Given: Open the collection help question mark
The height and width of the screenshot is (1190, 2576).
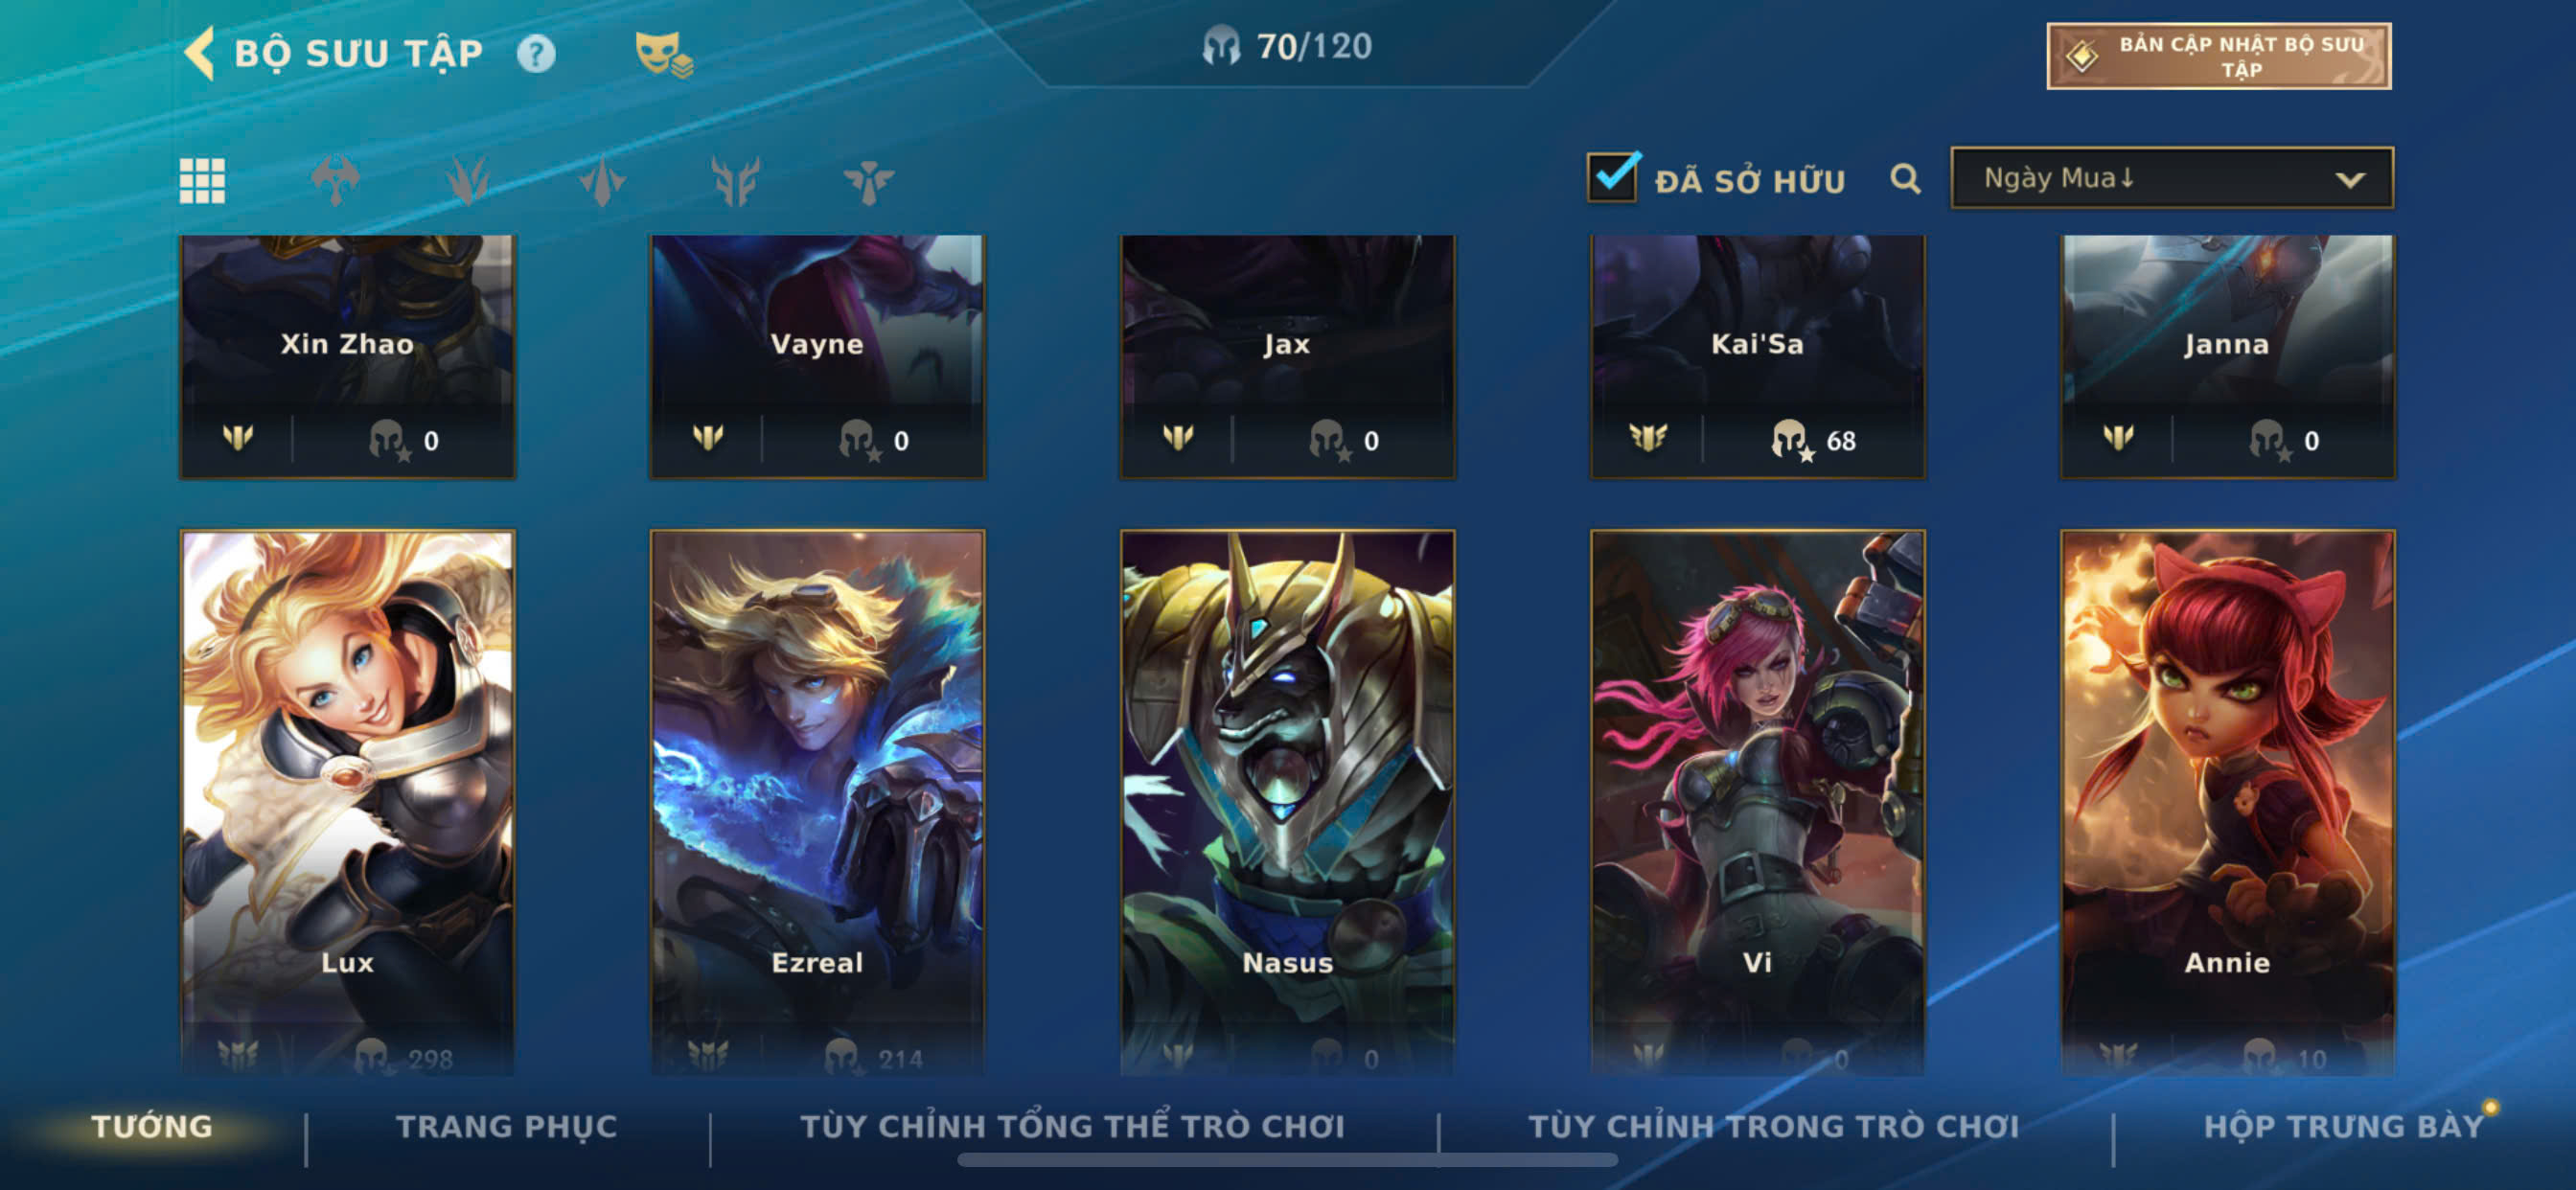Looking at the screenshot, I should 536,53.
